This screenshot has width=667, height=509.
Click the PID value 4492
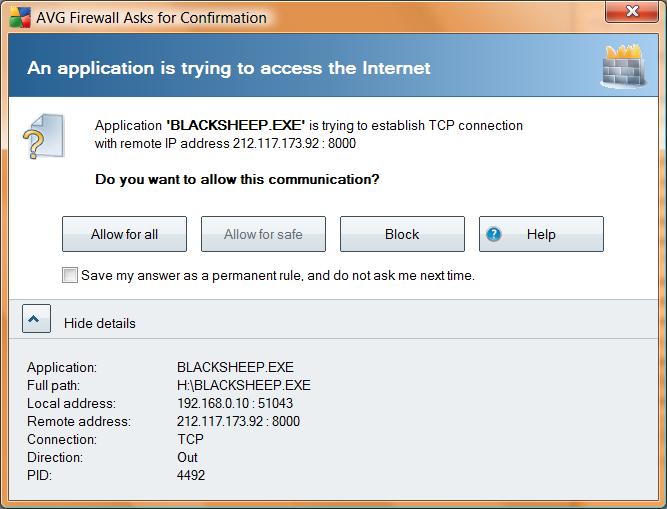191,475
